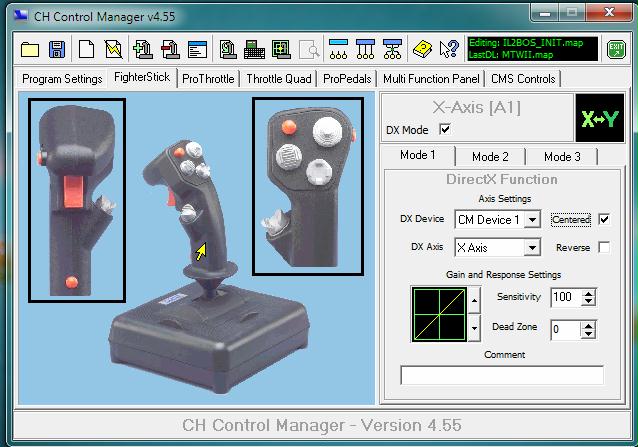Screen dimensions: 638x447
Task: Select the middle mode icon with blue bar
Action: point(365,49)
